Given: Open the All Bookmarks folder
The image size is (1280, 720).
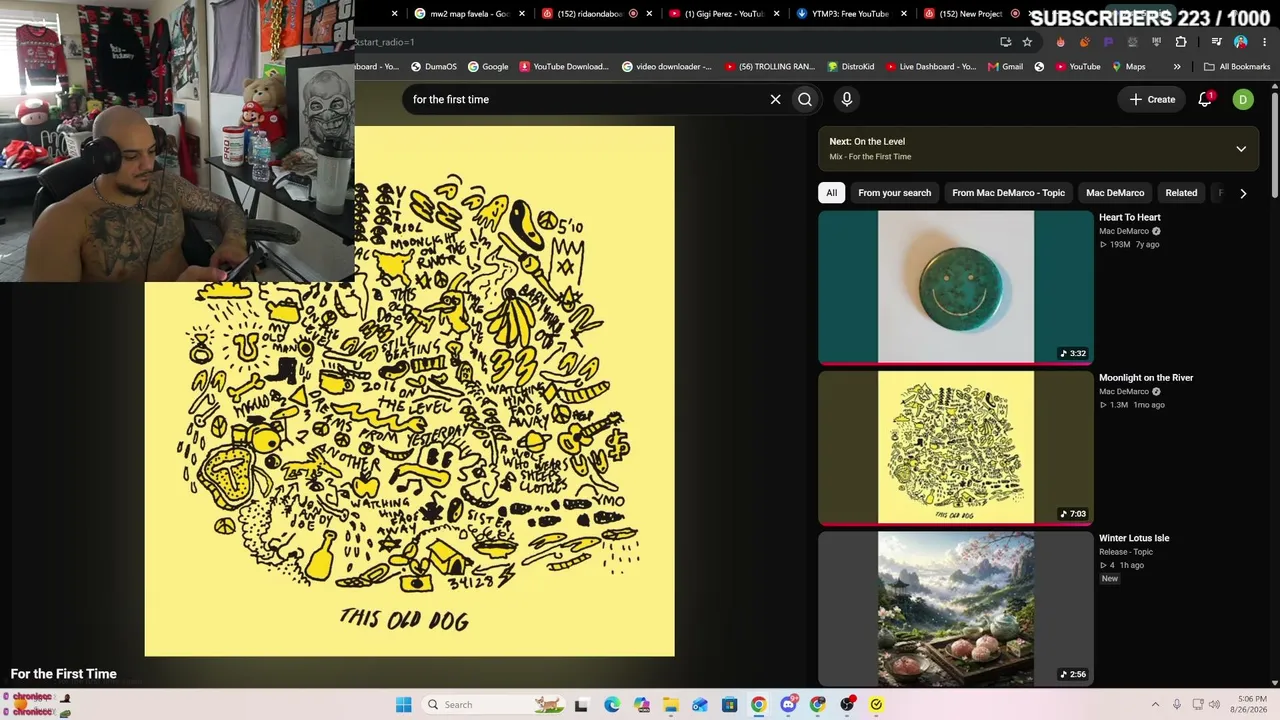Looking at the screenshot, I should pyautogui.click(x=1237, y=67).
